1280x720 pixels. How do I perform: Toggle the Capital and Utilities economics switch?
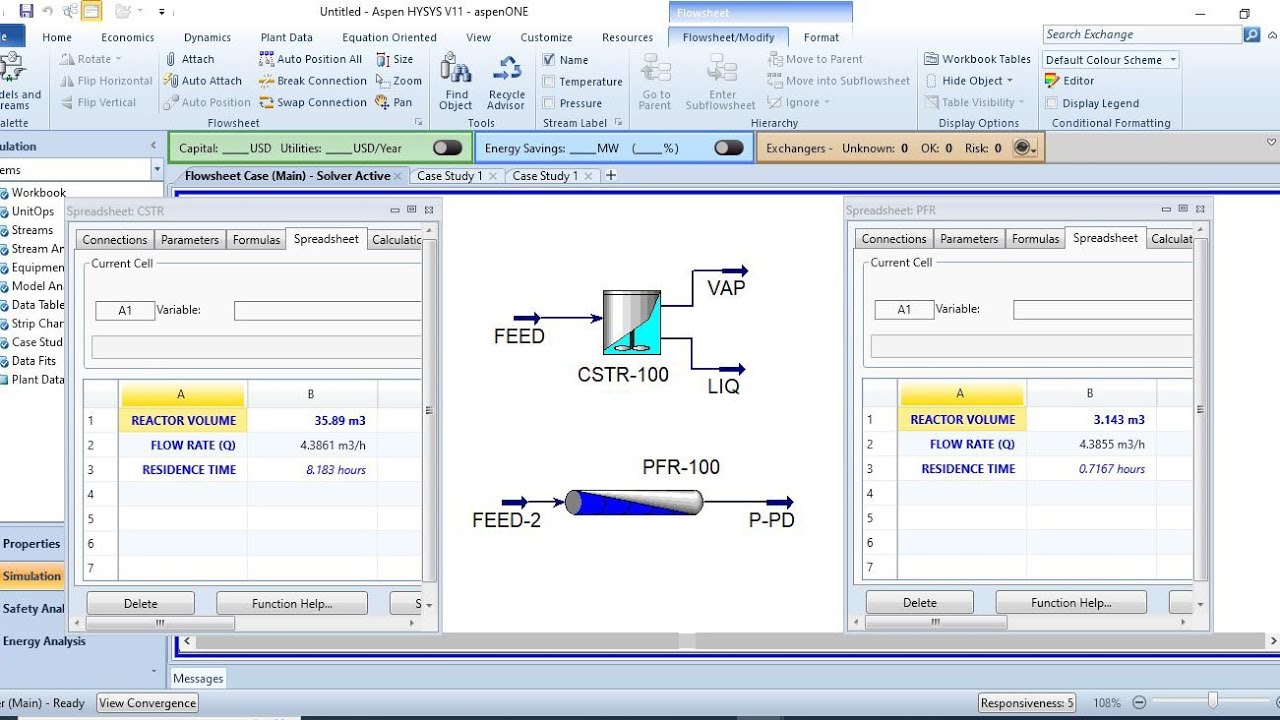click(x=448, y=148)
